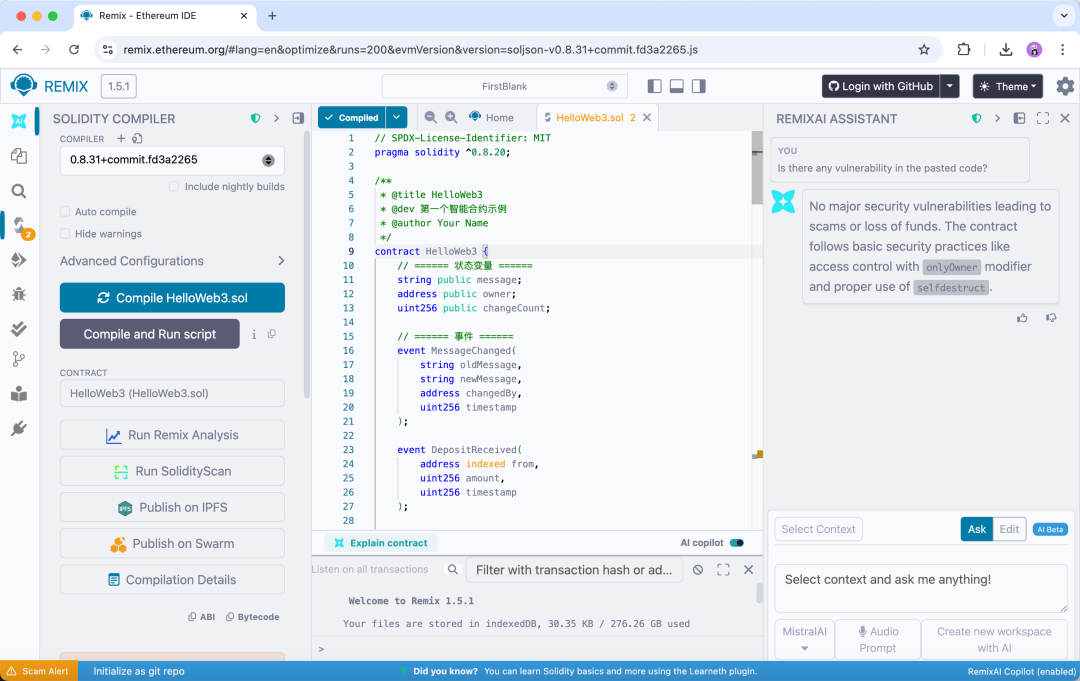Screen dimensions: 1080x681
Task: Run SolidityScan
Action: (x=172, y=471)
